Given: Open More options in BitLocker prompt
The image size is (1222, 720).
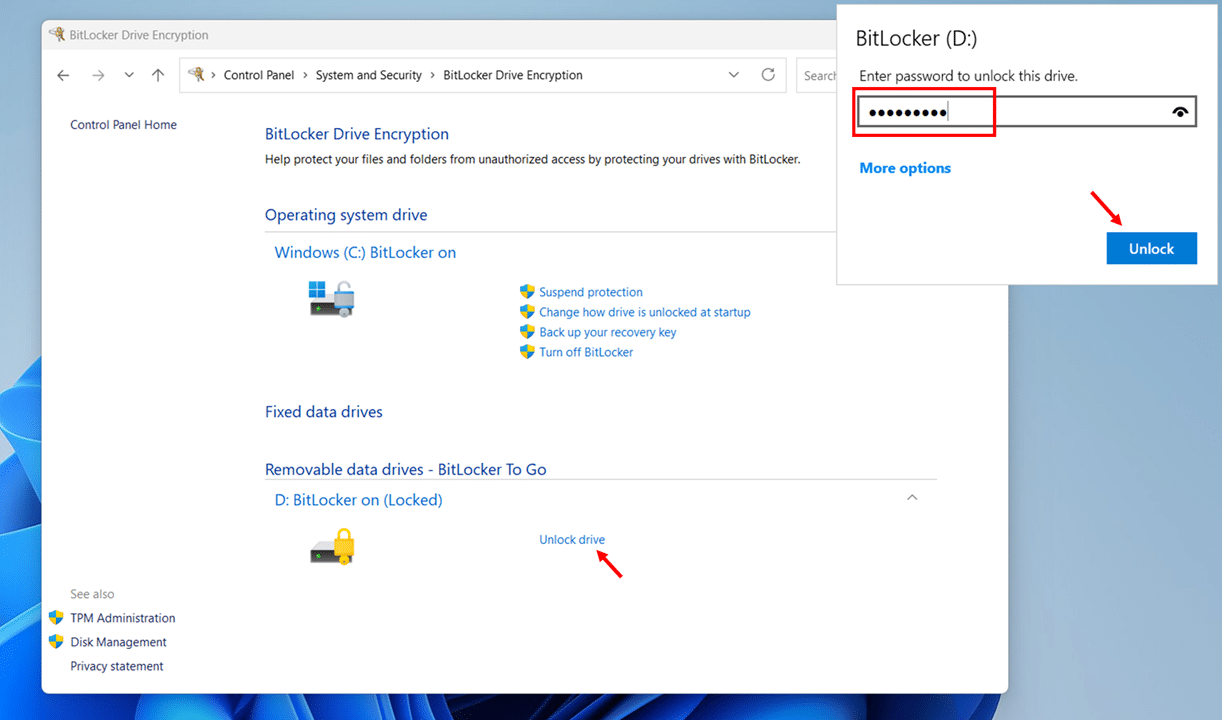Looking at the screenshot, I should pos(905,168).
